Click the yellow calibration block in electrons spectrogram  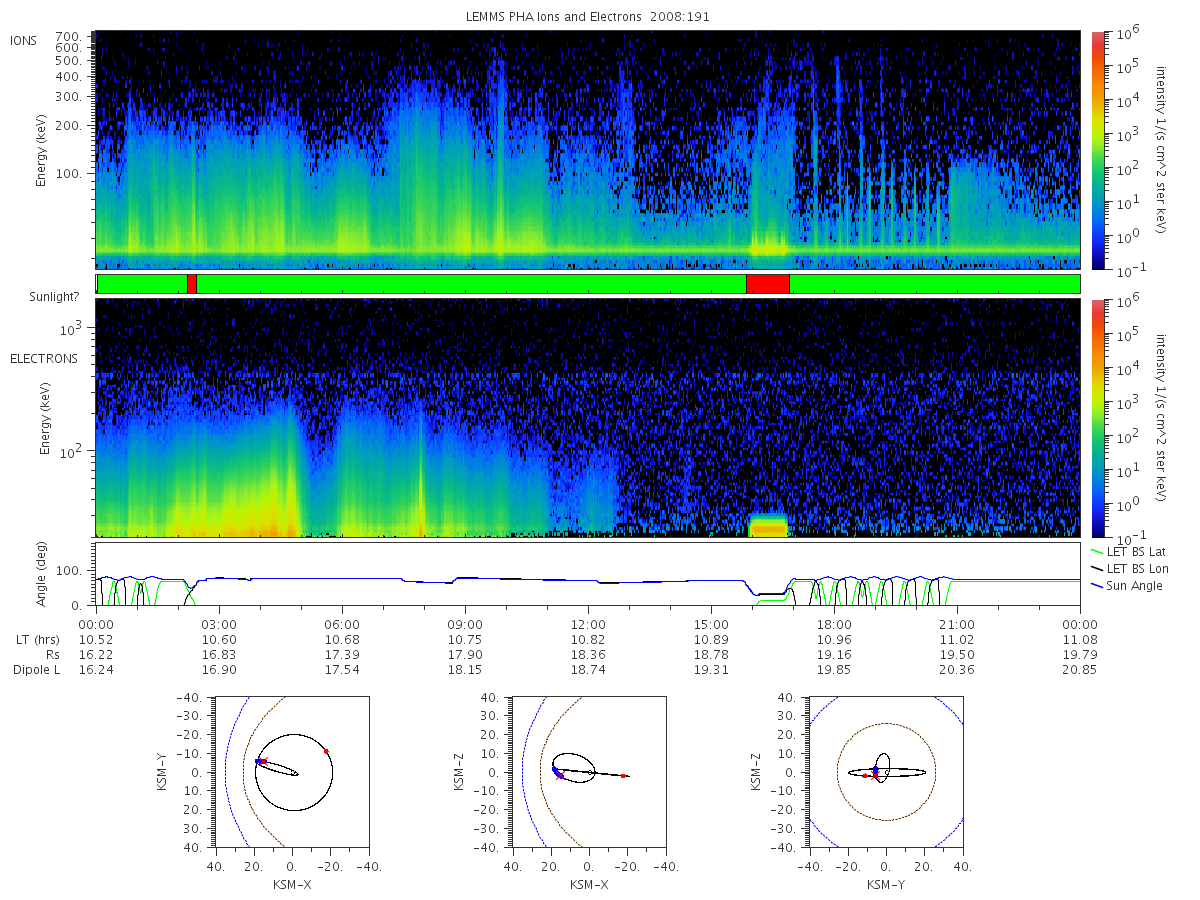pyautogui.click(x=768, y=526)
